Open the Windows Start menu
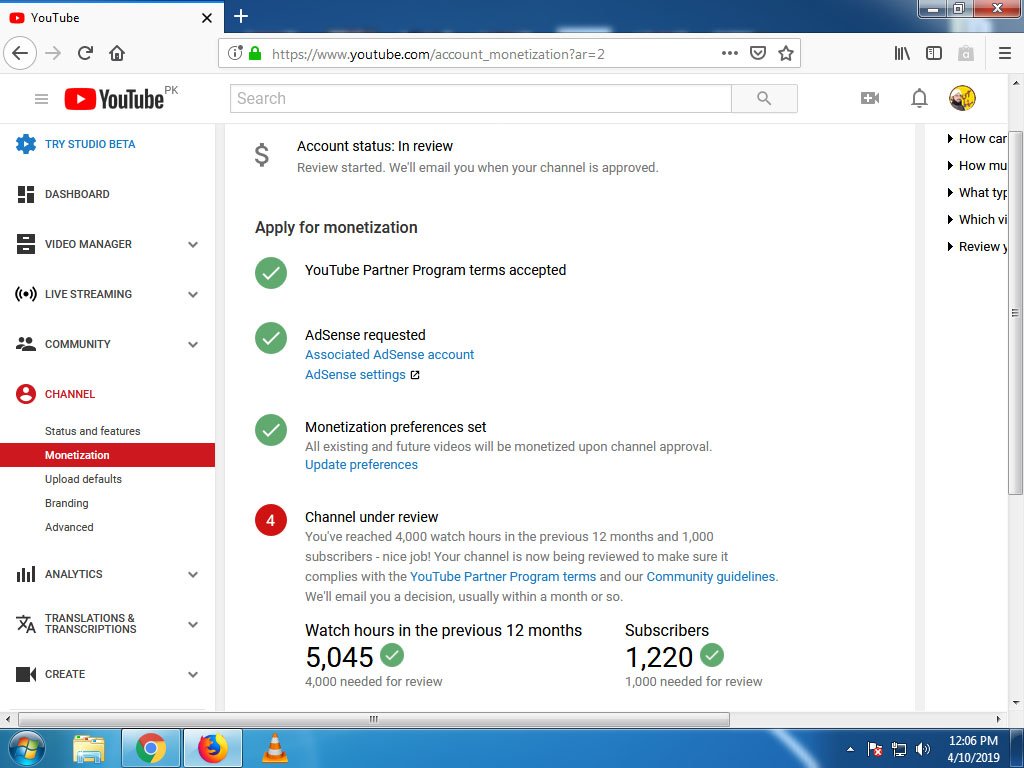The image size is (1024, 768). pos(26,748)
